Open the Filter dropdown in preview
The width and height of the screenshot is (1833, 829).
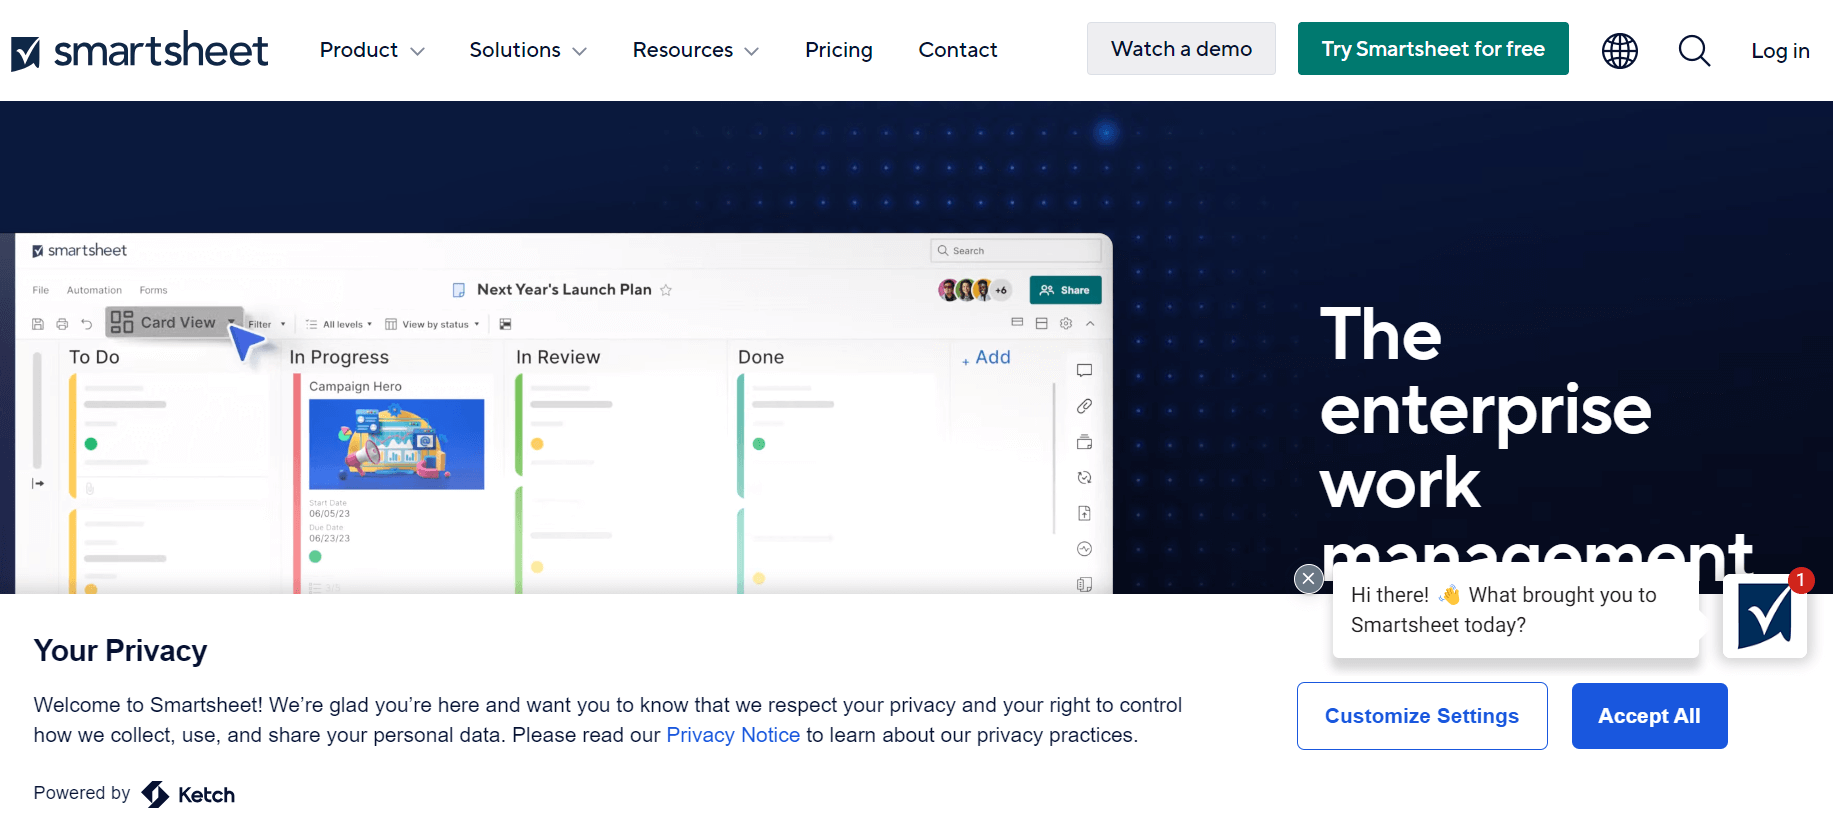pos(267,324)
